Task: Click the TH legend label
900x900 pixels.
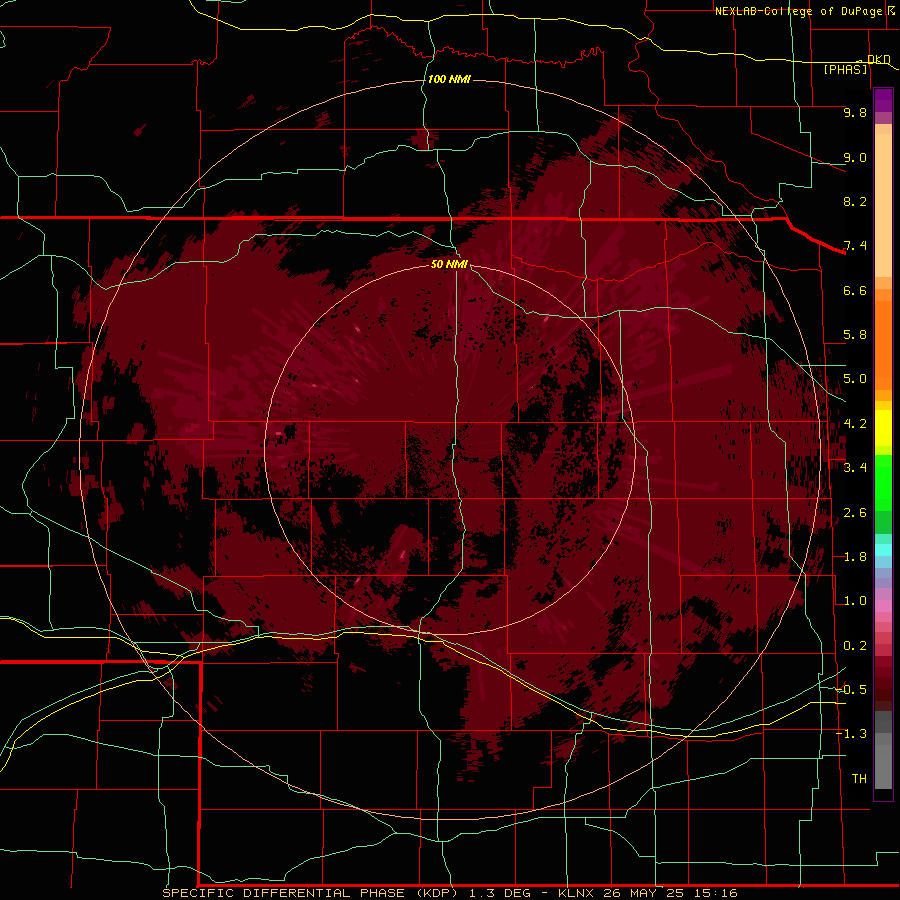Action: point(859,779)
